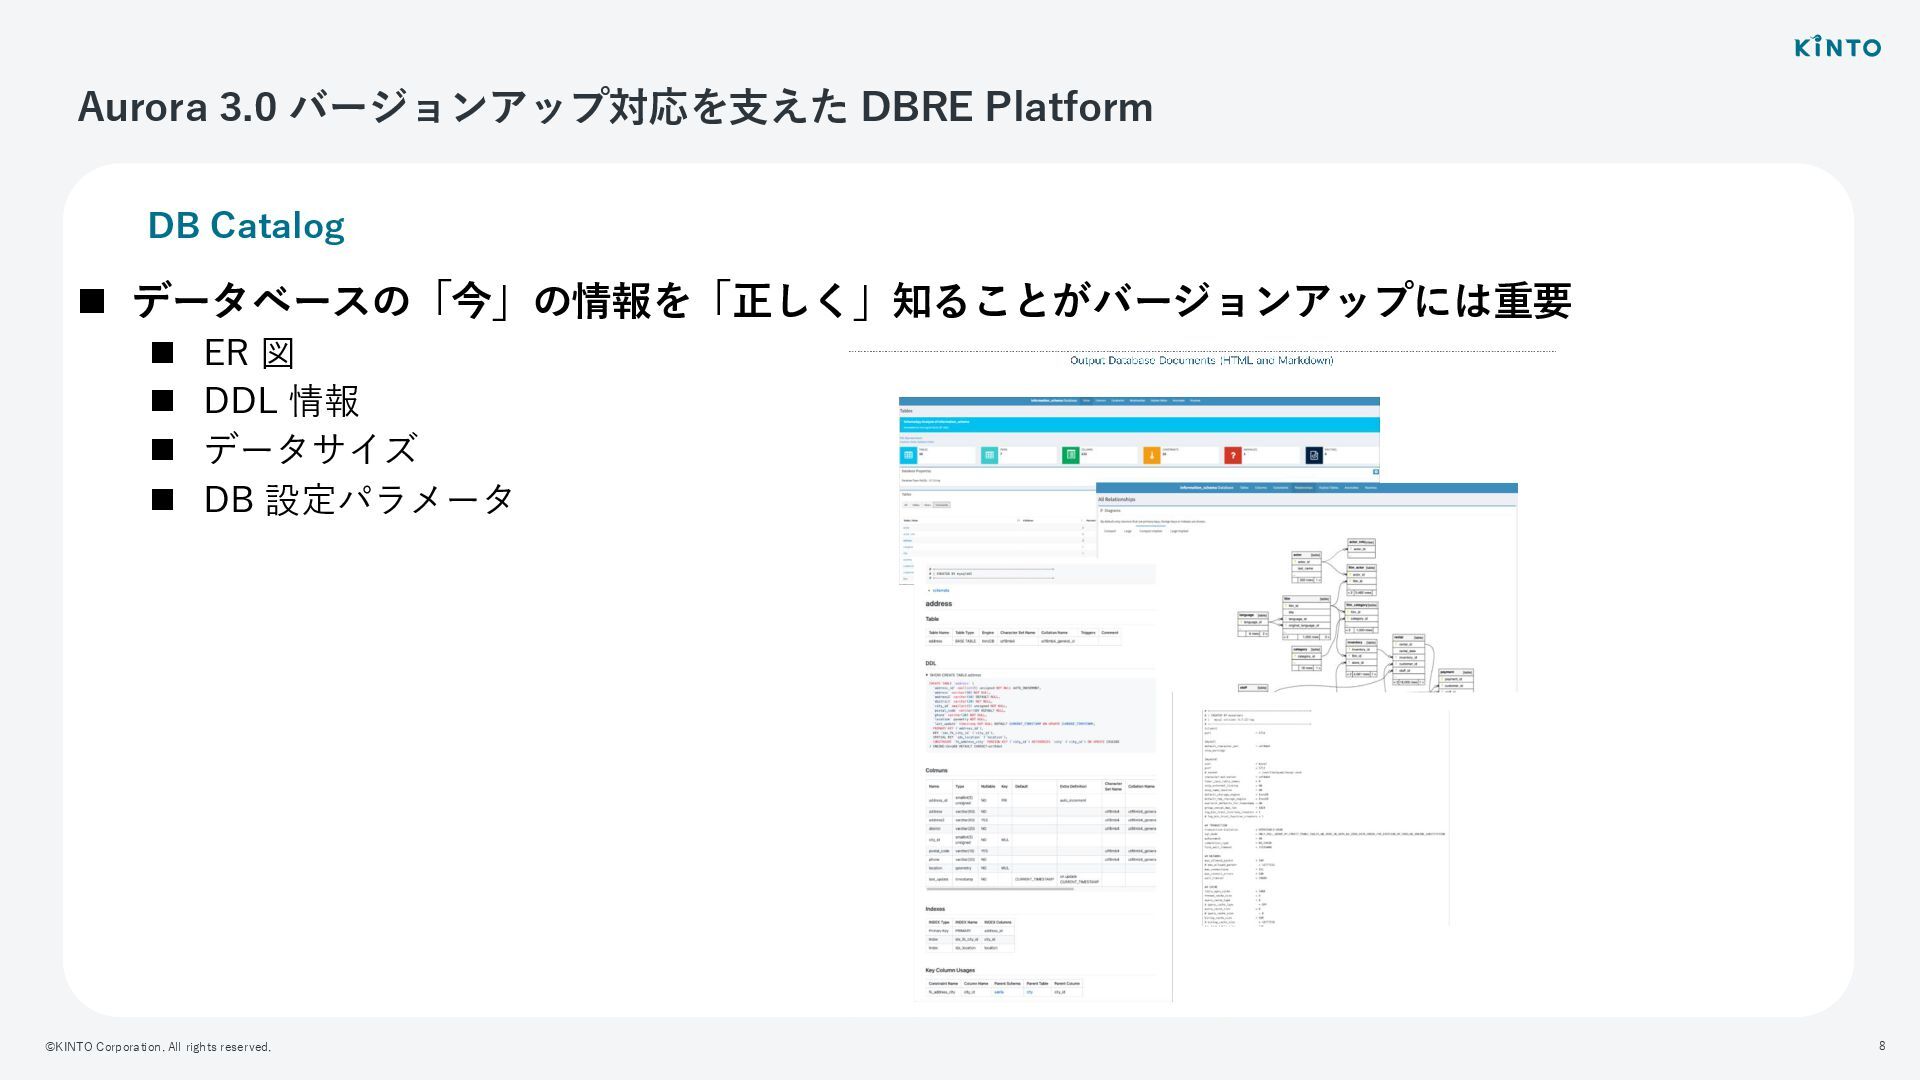The width and height of the screenshot is (1920, 1080).
Task: Open the city parent table link
Action: click(x=1030, y=992)
